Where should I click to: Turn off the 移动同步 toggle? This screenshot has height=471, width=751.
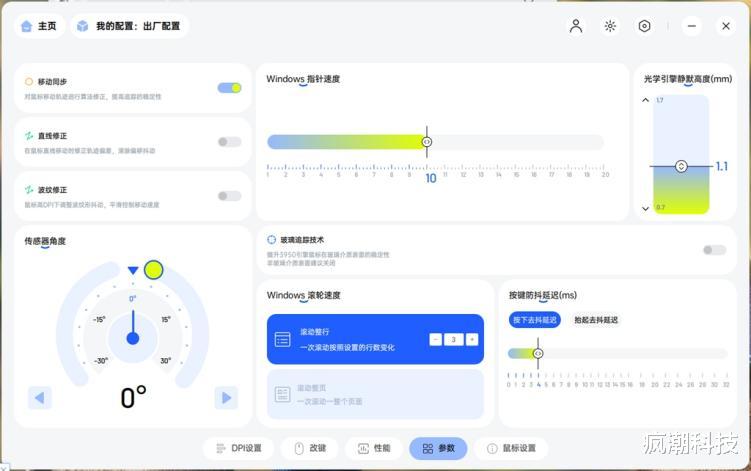click(229, 88)
